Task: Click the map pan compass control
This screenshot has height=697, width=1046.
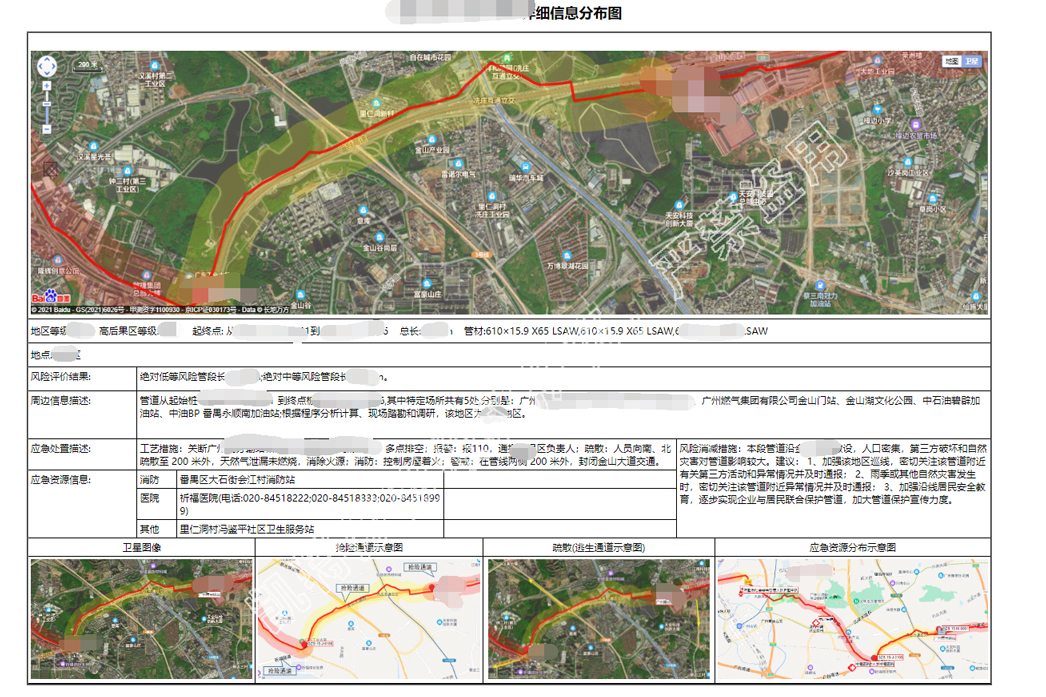Action: (x=47, y=67)
